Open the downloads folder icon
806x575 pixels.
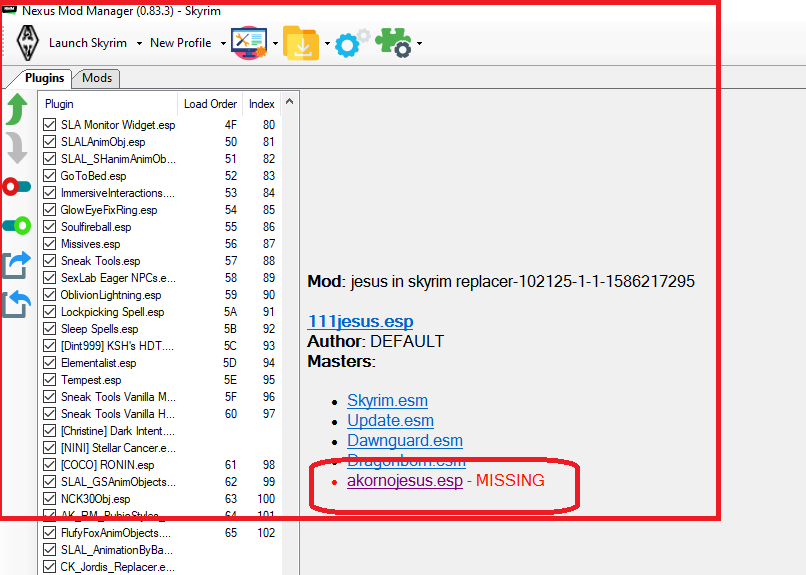click(301, 43)
